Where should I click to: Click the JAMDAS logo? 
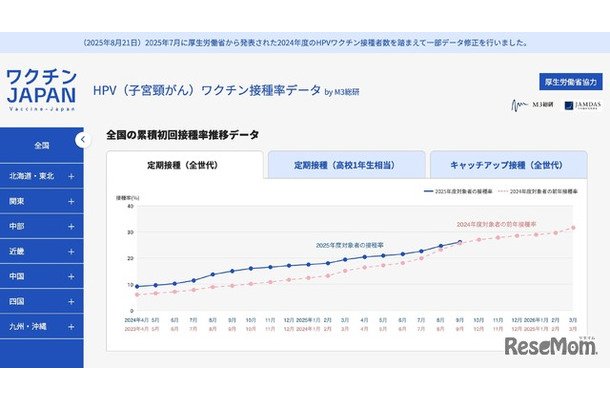pos(582,105)
